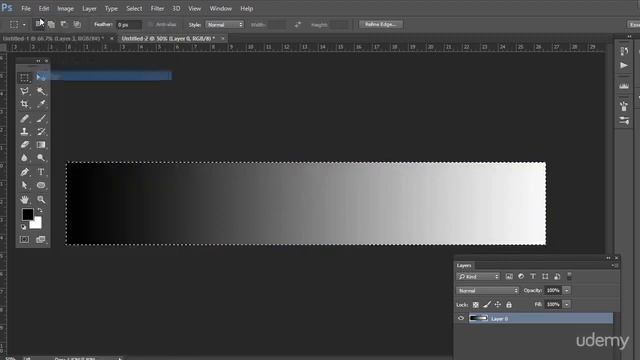Swap foreground and background colors
This screenshot has height=360, width=640.
pos(40,211)
